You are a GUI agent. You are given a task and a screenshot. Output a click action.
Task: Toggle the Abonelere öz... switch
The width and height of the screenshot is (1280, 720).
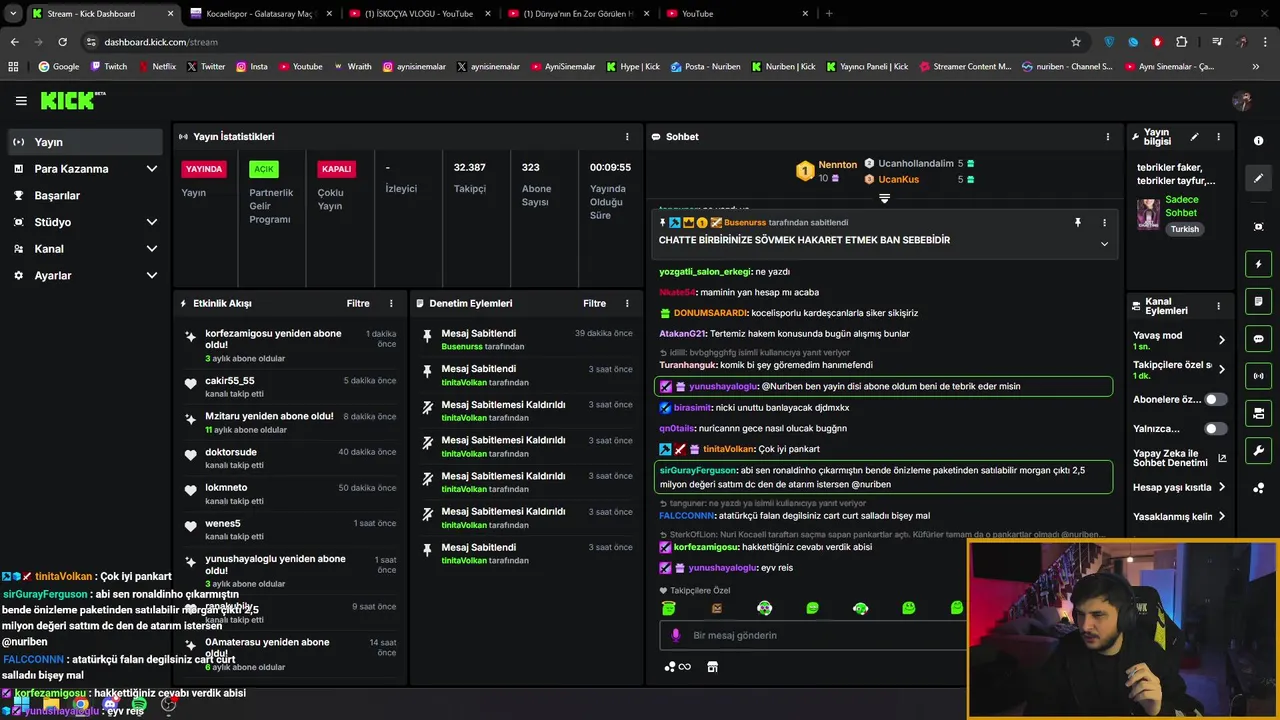[1215, 400]
